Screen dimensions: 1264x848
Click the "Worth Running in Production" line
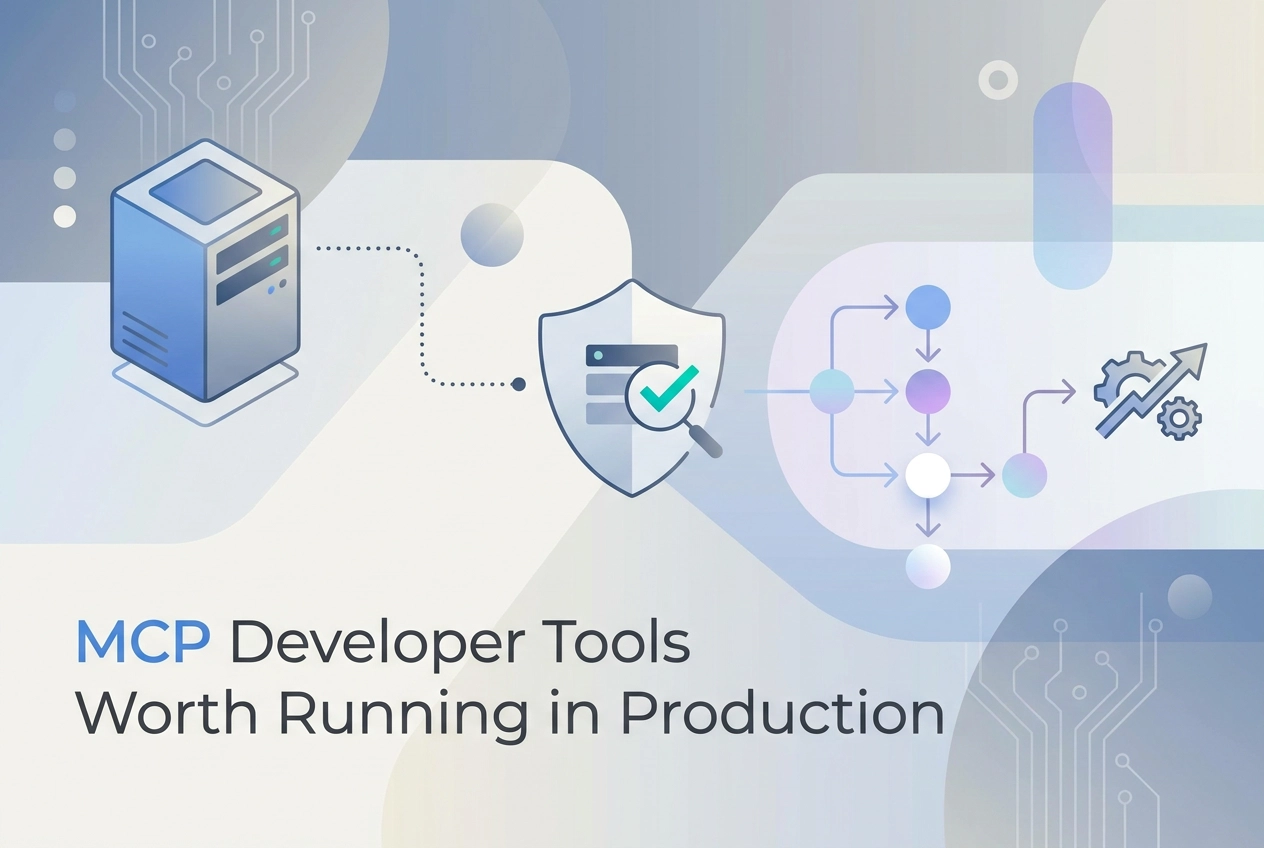pyautogui.click(x=510, y=716)
